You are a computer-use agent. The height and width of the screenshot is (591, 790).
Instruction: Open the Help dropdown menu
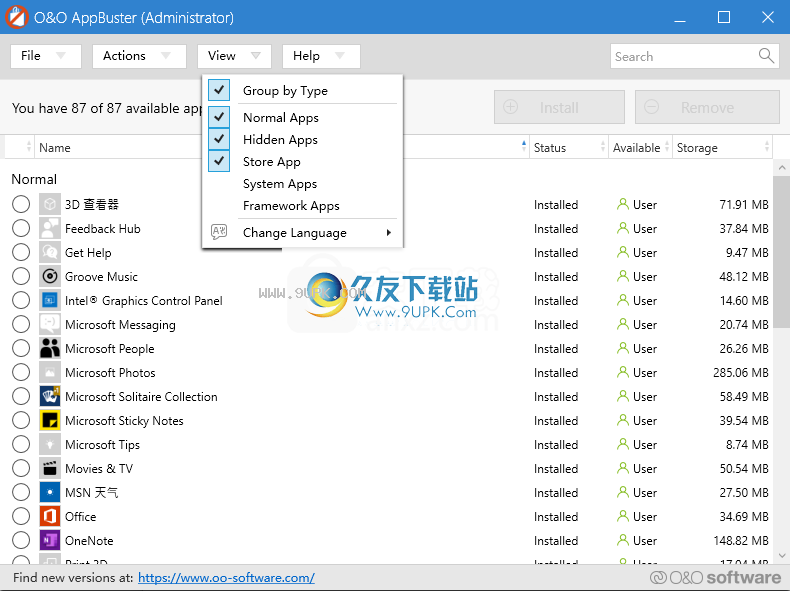pos(321,56)
